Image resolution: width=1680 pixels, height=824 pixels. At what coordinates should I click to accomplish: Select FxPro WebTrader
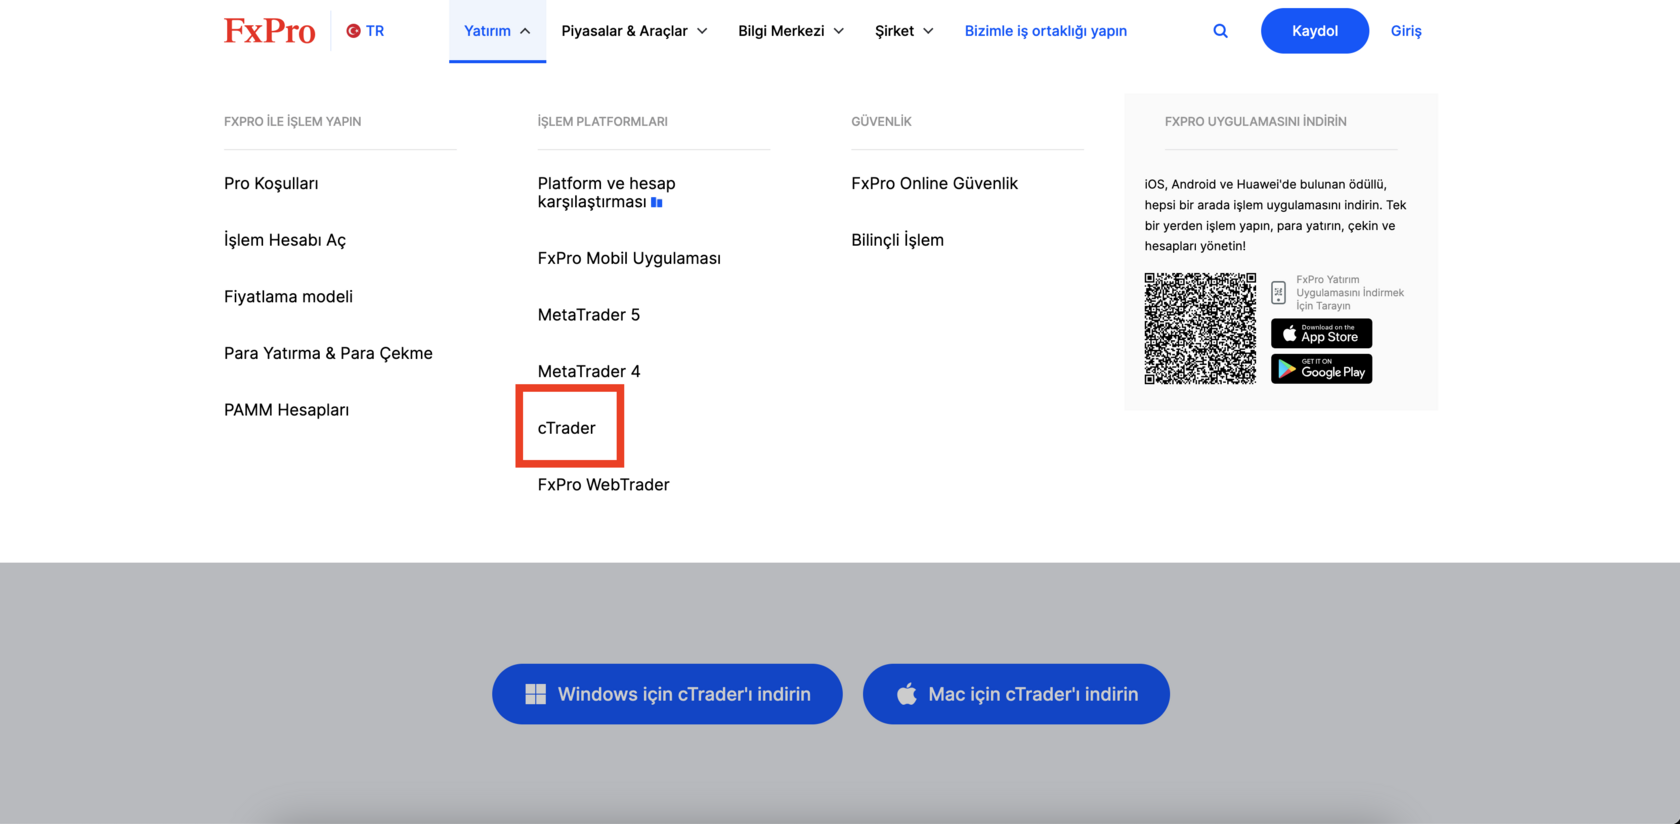tap(603, 485)
